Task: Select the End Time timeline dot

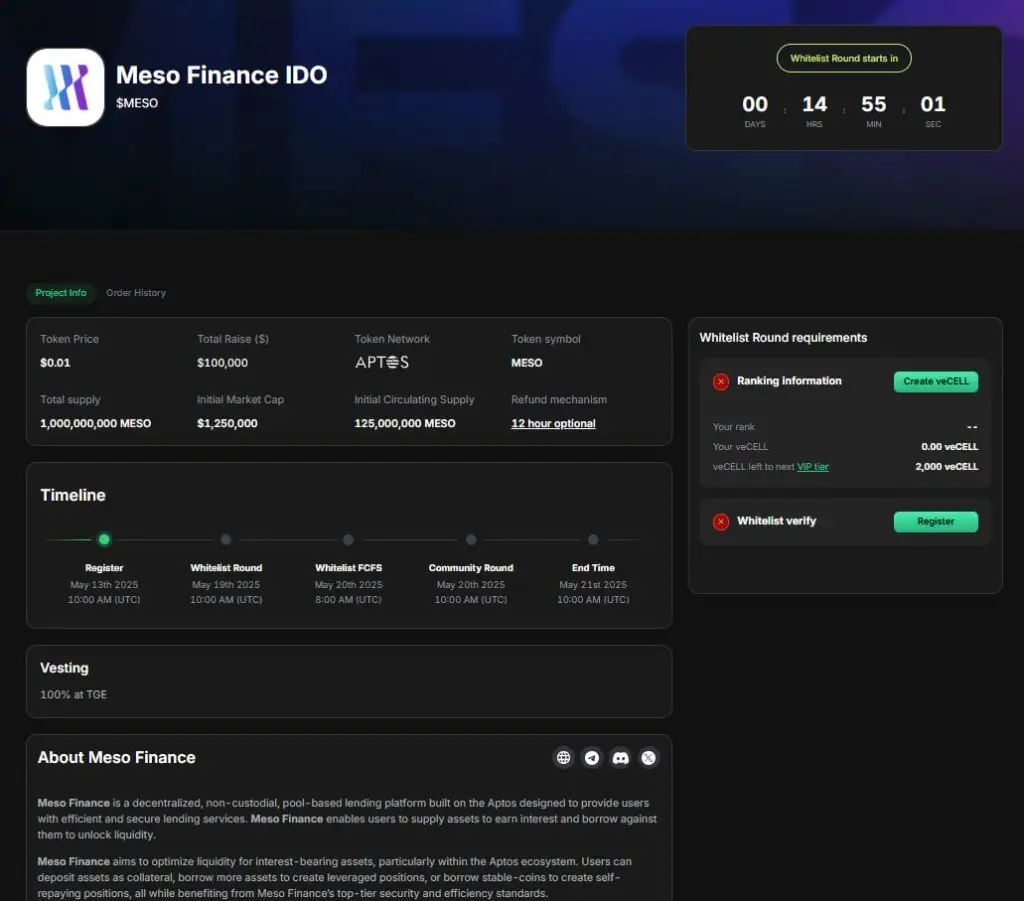Action: [x=593, y=540]
